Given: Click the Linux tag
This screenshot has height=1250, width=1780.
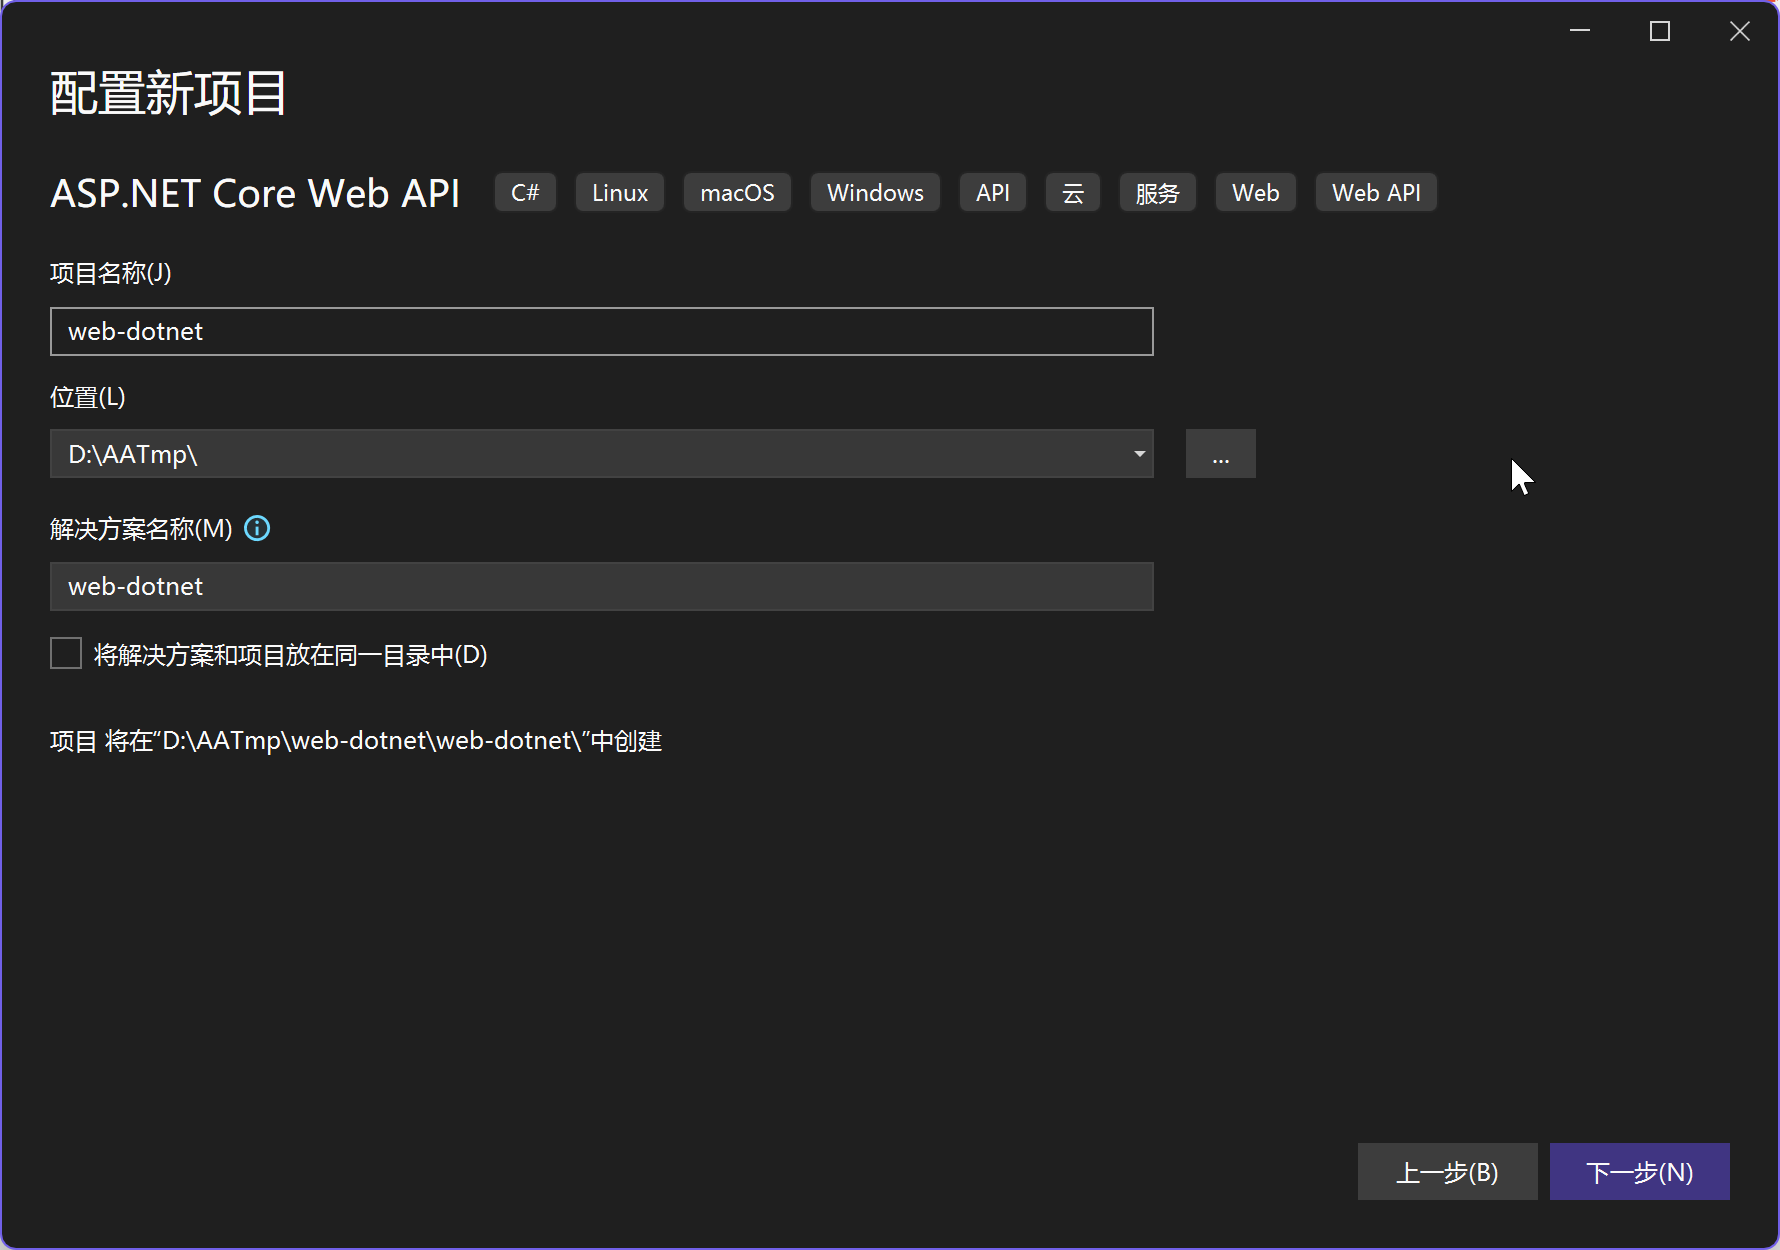Looking at the screenshot, I should point(620,192).
